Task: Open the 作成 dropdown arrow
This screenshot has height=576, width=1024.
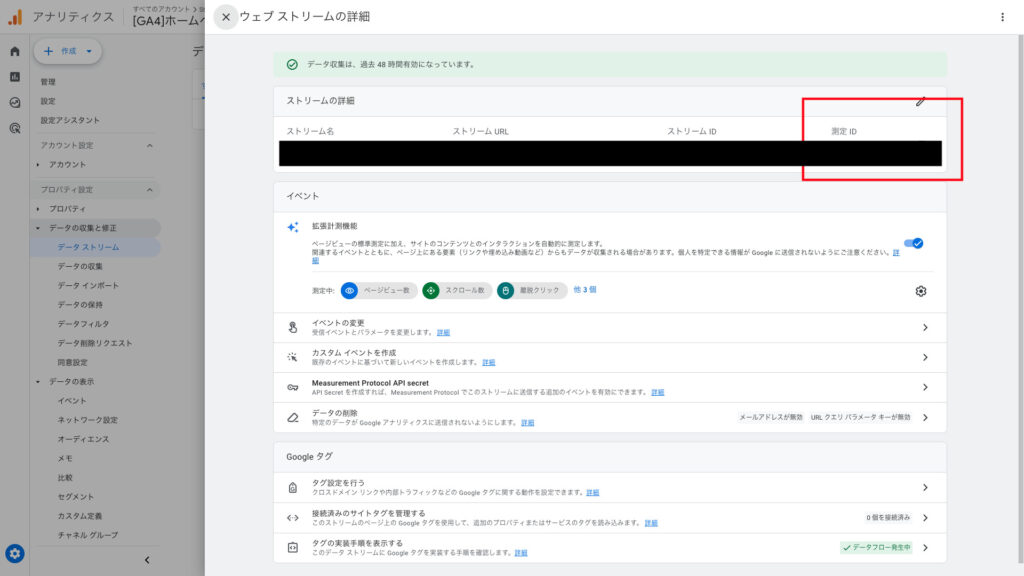Action: (x=89, y=51)
